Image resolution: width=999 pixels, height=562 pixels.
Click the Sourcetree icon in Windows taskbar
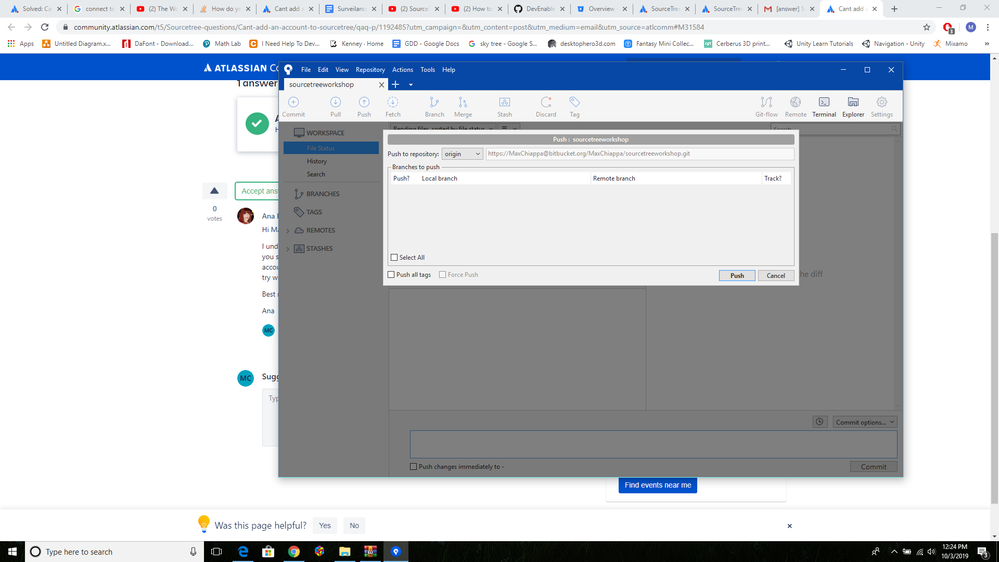tap(396, 552)
